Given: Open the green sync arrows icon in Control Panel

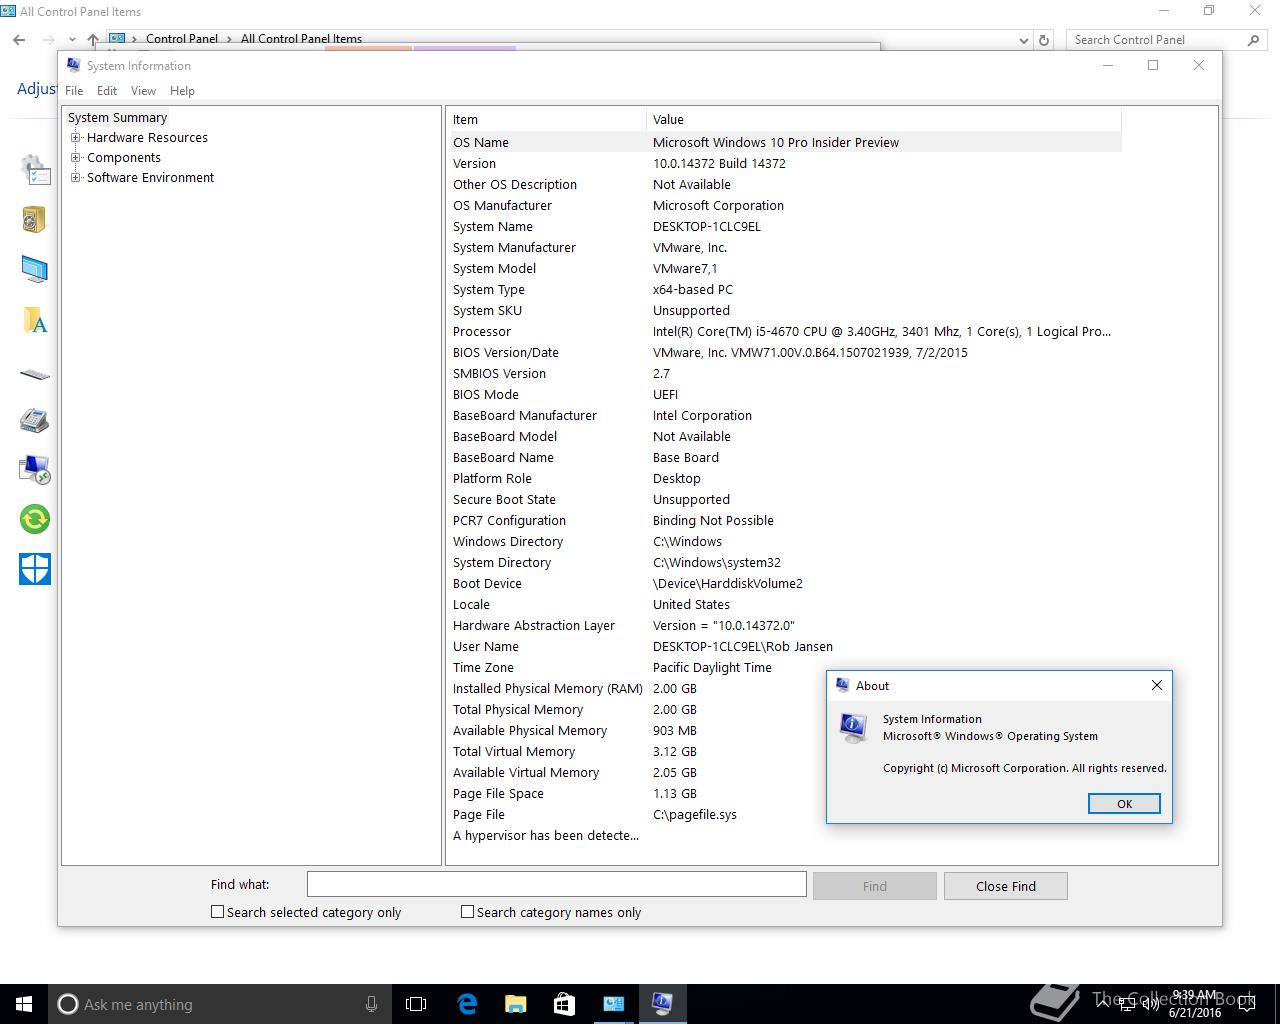Looking at the screenshot, I should pyautogui.click(x=35, y=519).
